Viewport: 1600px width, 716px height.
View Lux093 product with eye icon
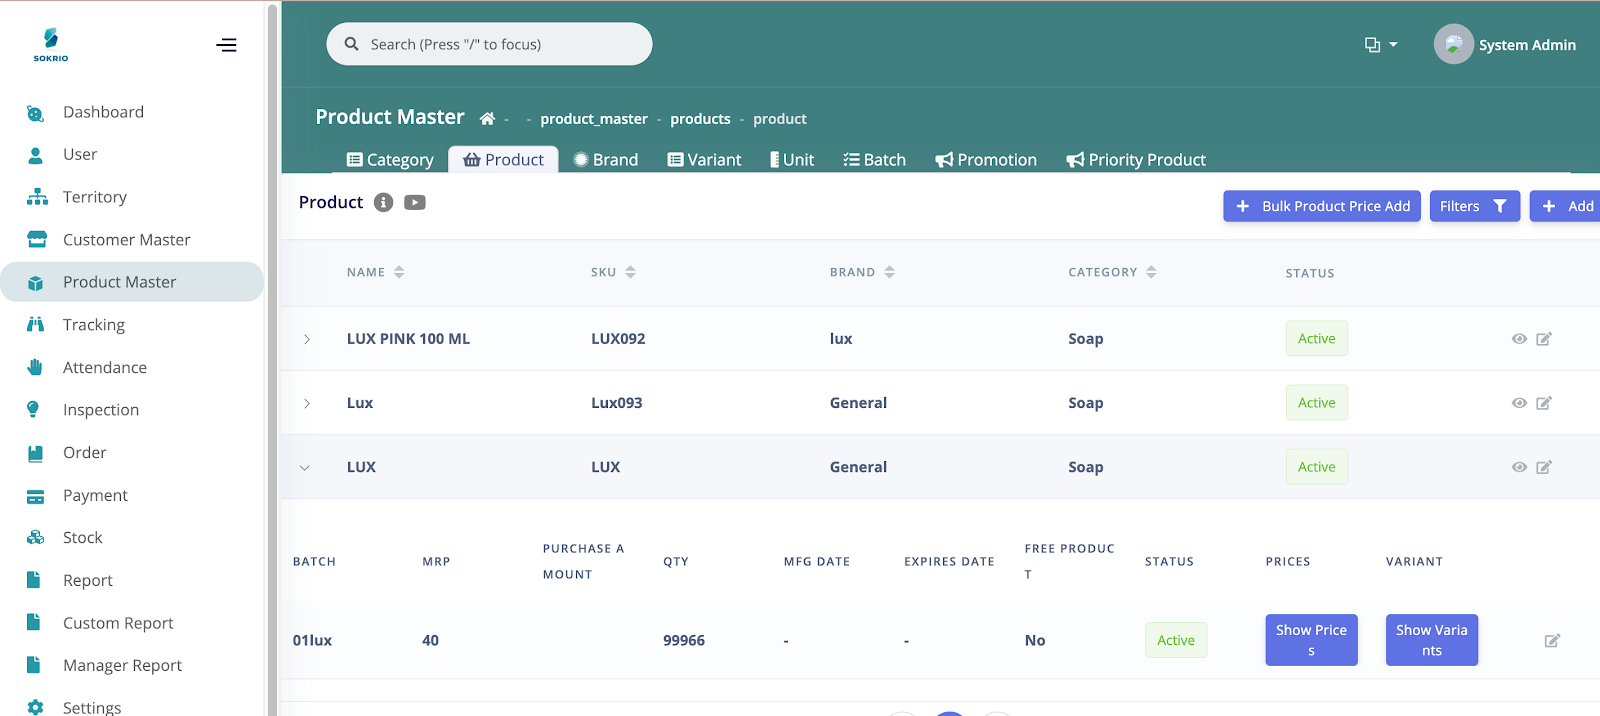pos(1519,403)
